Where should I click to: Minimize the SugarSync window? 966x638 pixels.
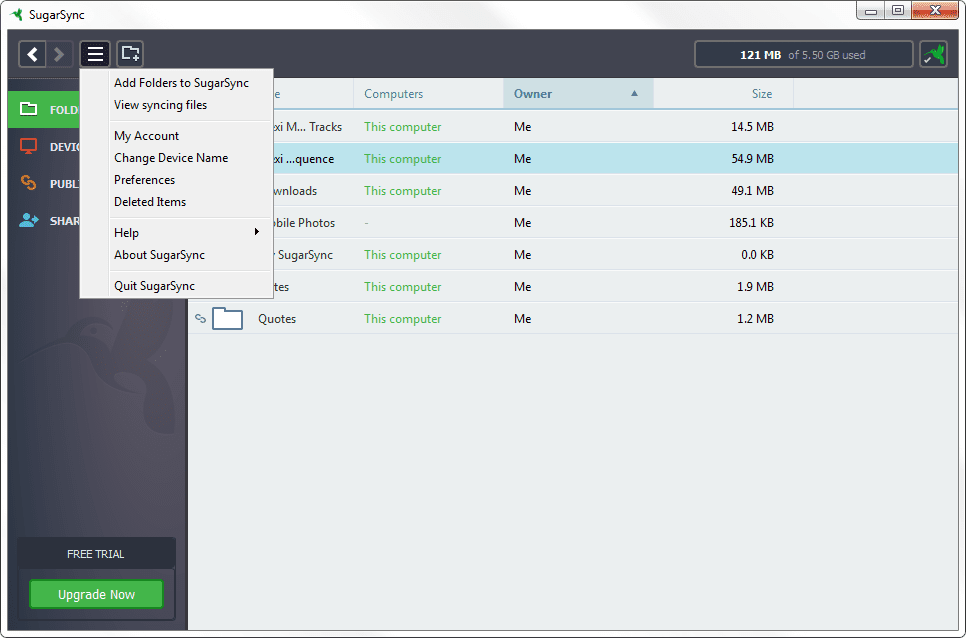click(871, 10)
